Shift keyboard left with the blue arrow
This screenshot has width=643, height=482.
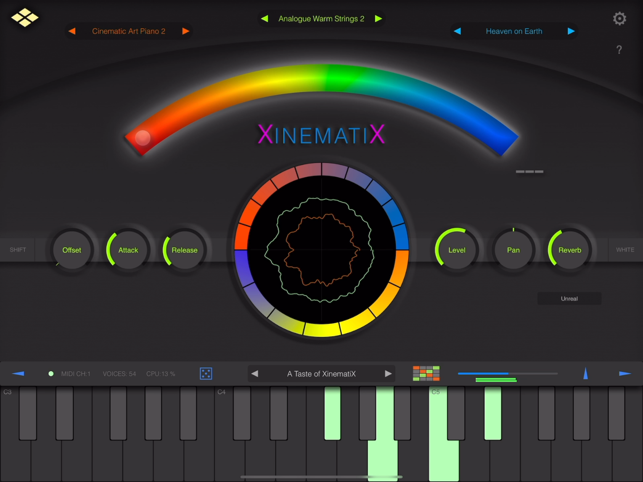click(18, 373)
